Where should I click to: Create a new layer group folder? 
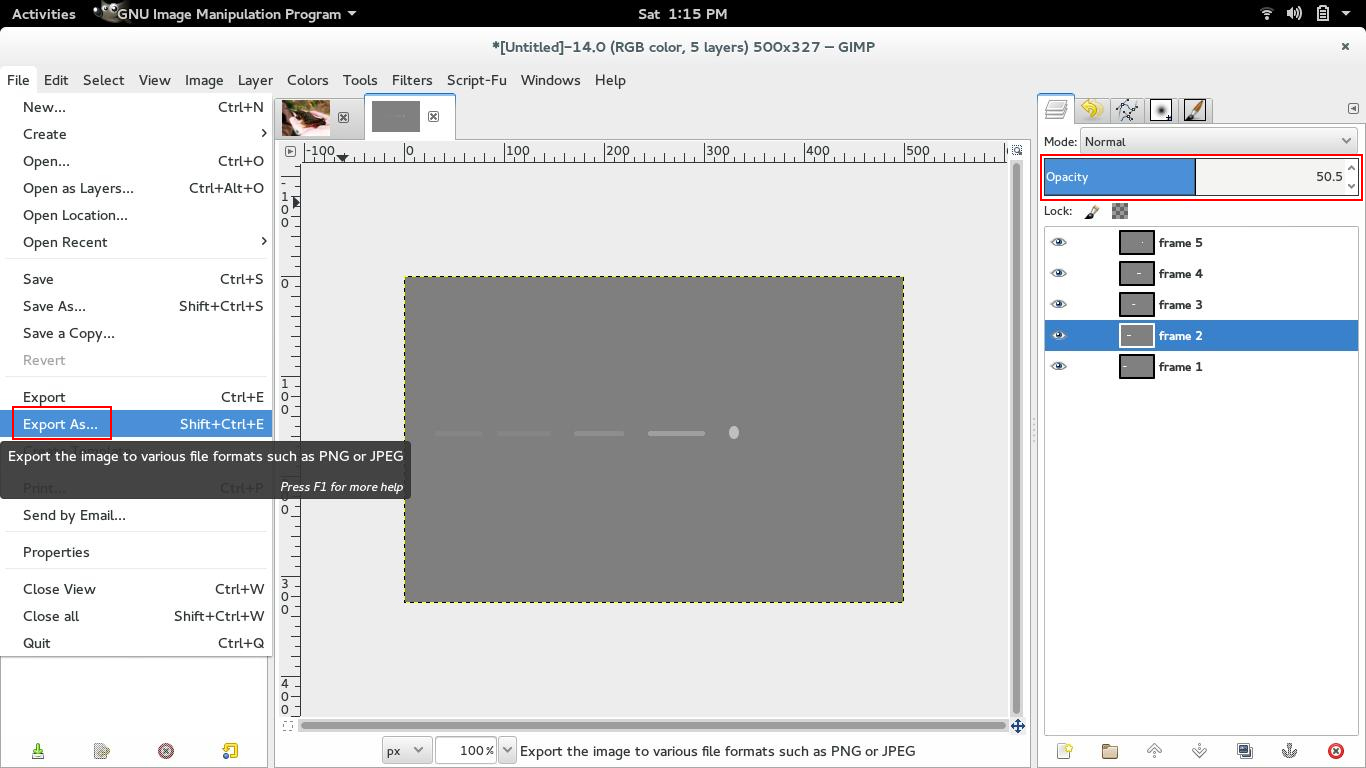click(x=1109, y=751)
